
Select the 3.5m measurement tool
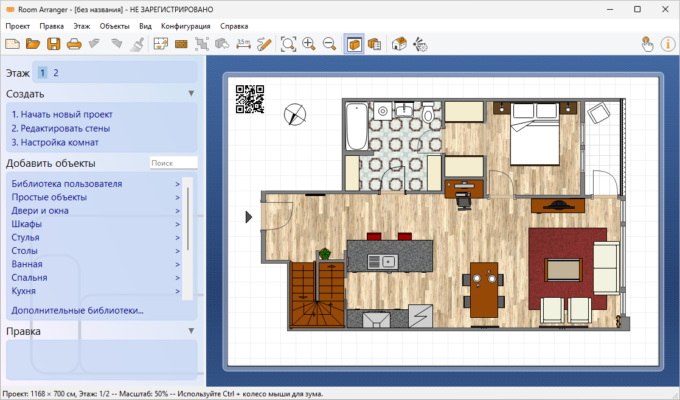[243, 44]
